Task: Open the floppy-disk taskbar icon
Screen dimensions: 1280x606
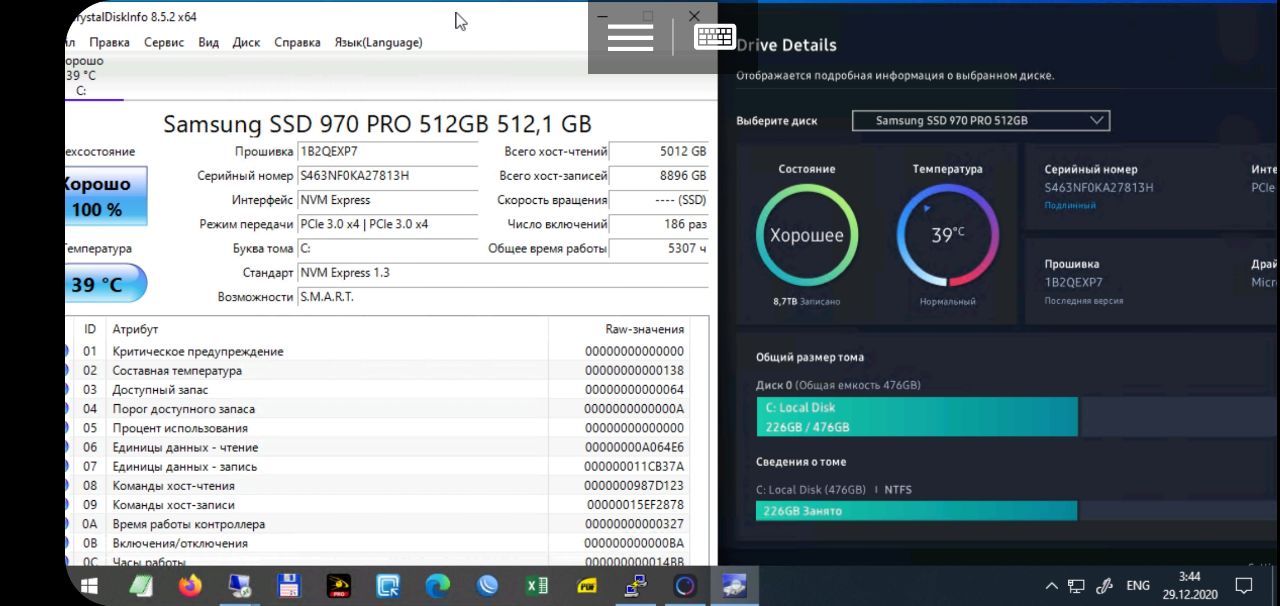Action: click(289, 586)
